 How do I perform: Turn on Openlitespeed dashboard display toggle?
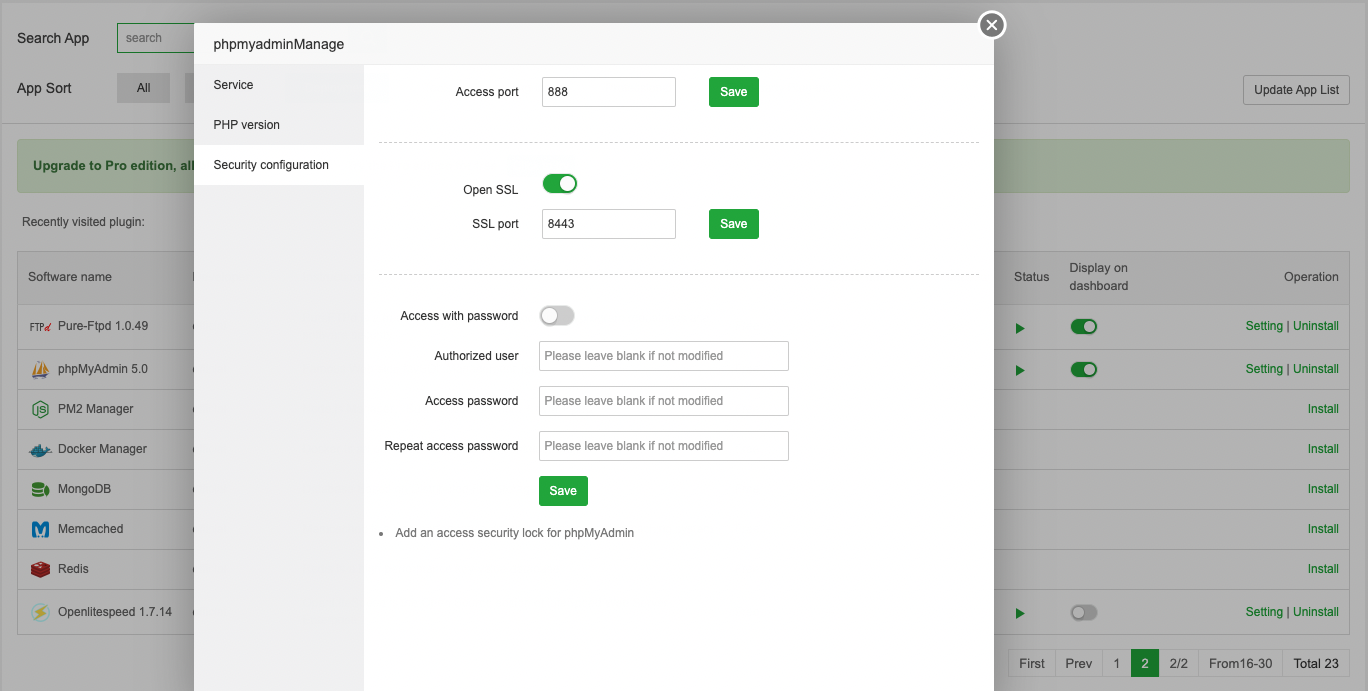click(x=1083, y=612)
